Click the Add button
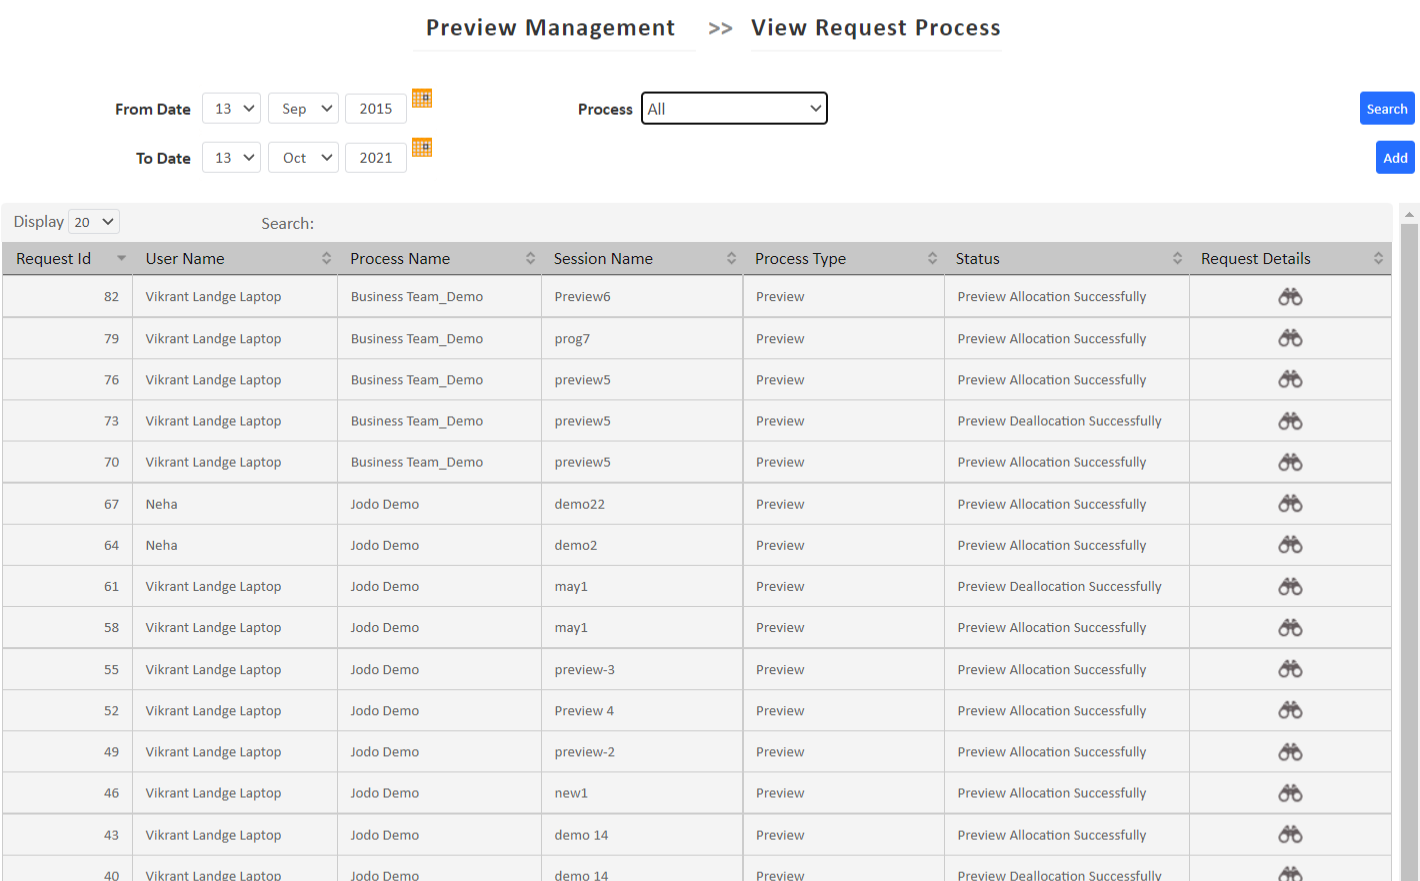 tap(1395, 157)
